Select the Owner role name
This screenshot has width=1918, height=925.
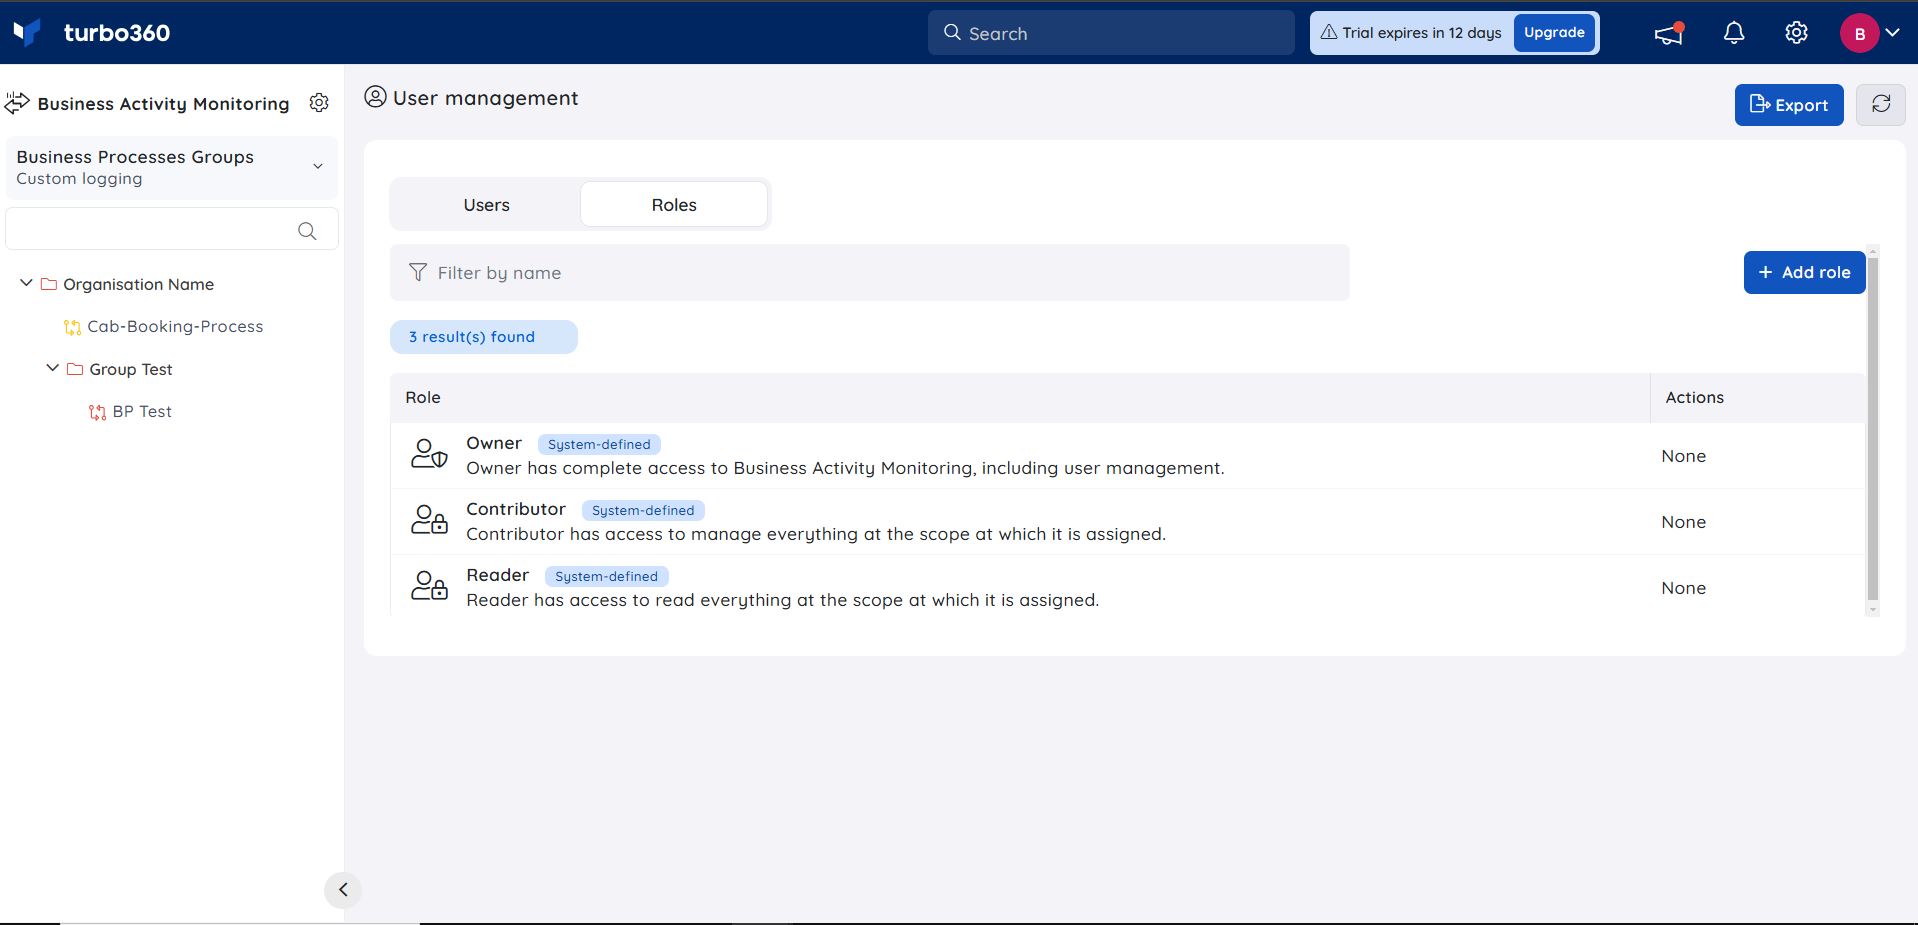pos(494,443)
